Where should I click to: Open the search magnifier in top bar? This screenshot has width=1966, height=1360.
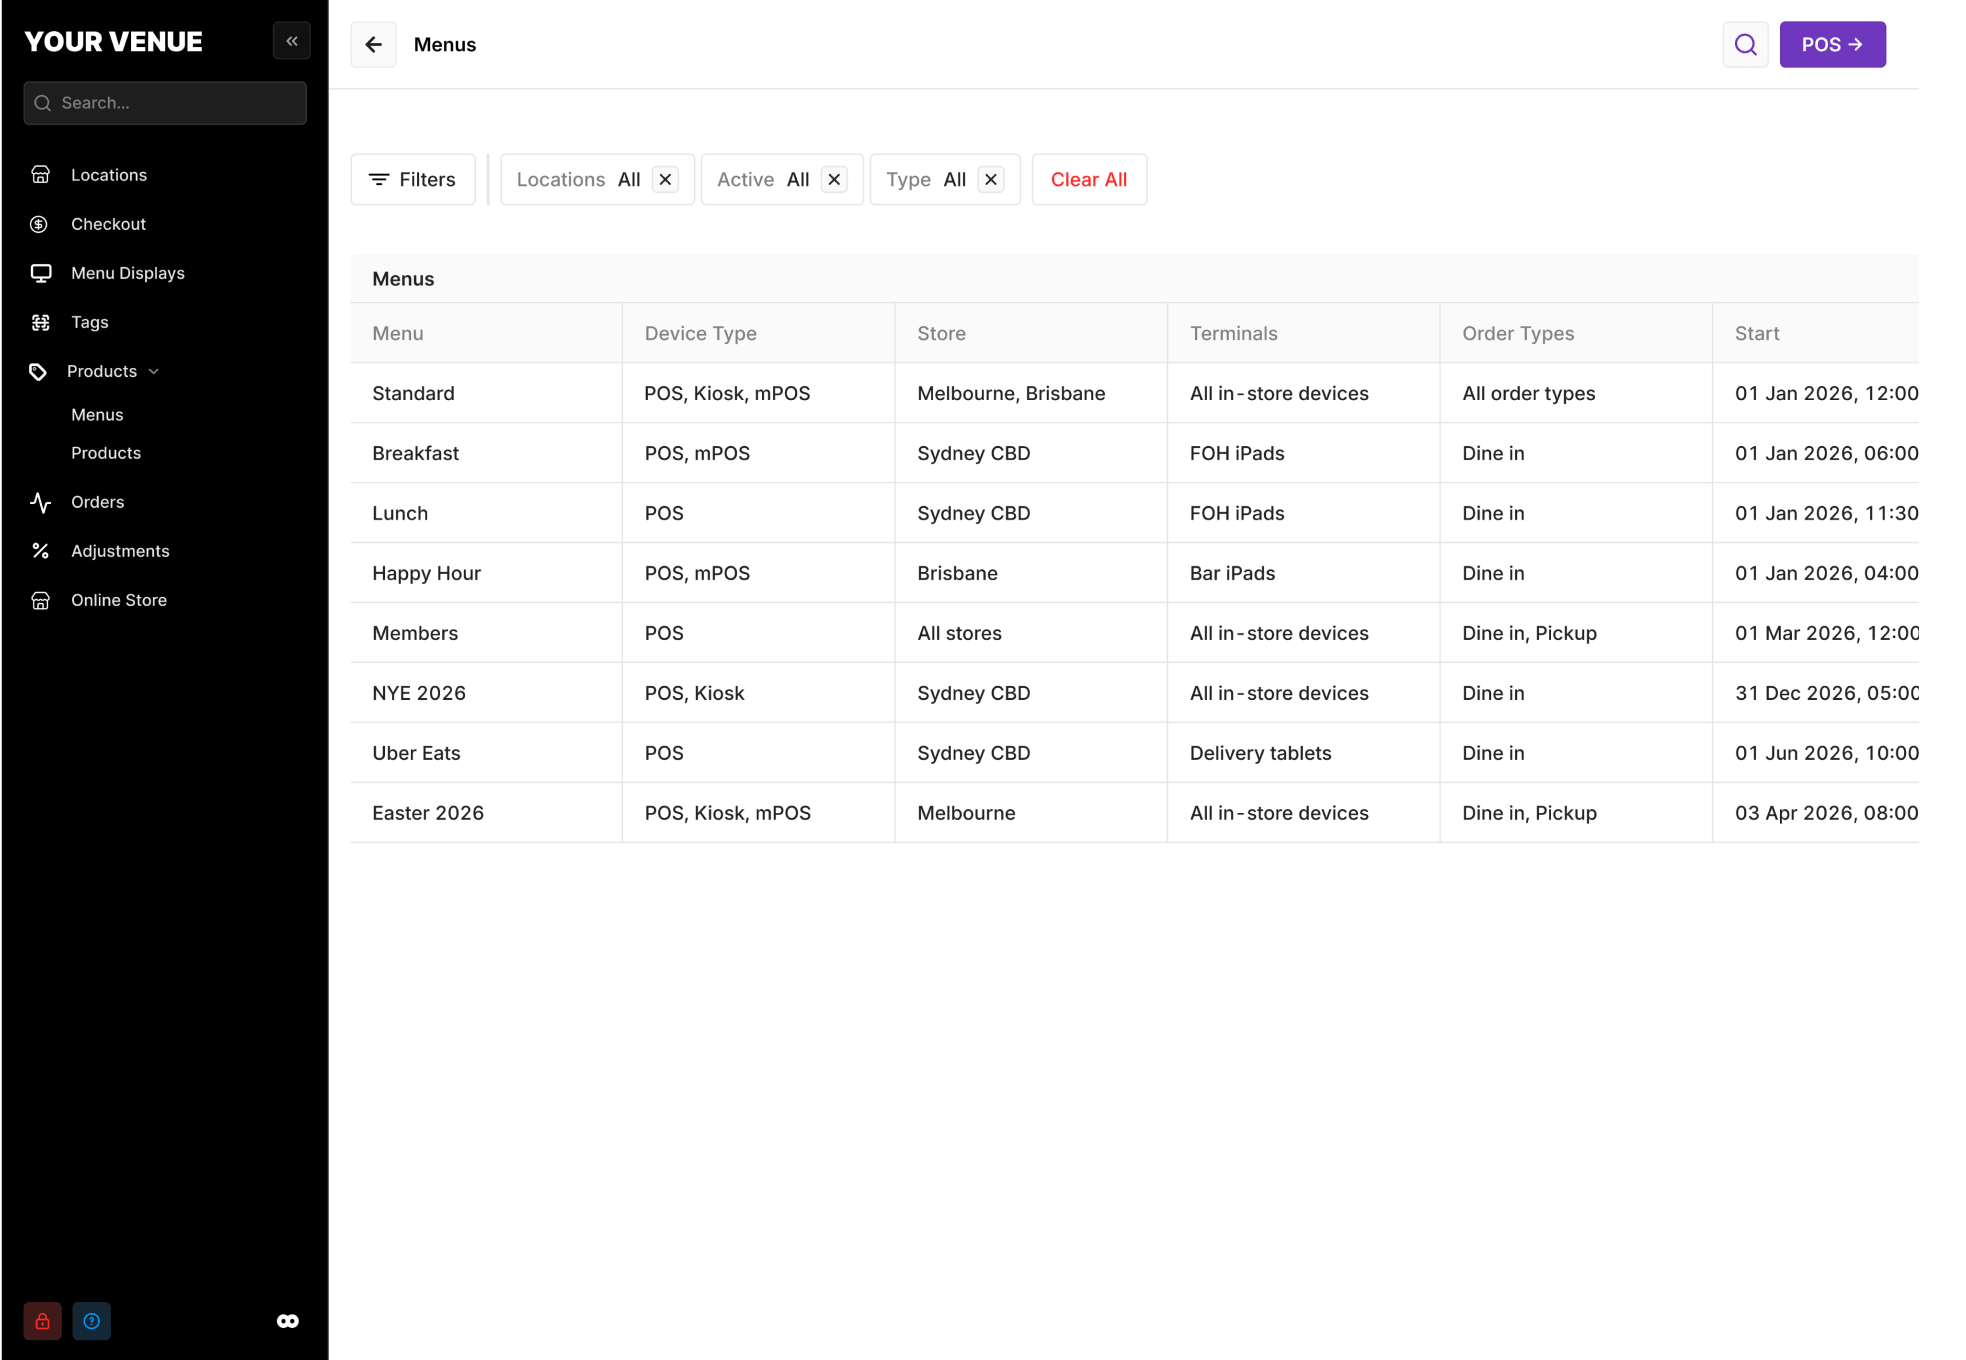[1745, 44]
